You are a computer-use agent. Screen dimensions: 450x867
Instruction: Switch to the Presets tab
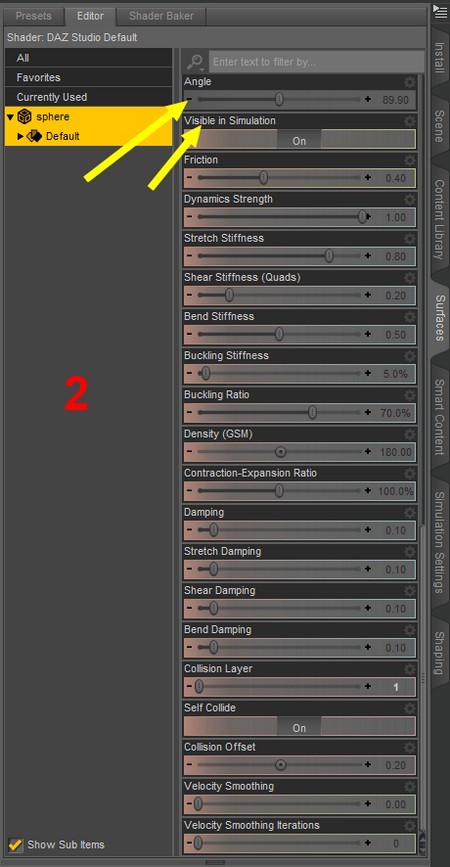(x=33, y=16)
